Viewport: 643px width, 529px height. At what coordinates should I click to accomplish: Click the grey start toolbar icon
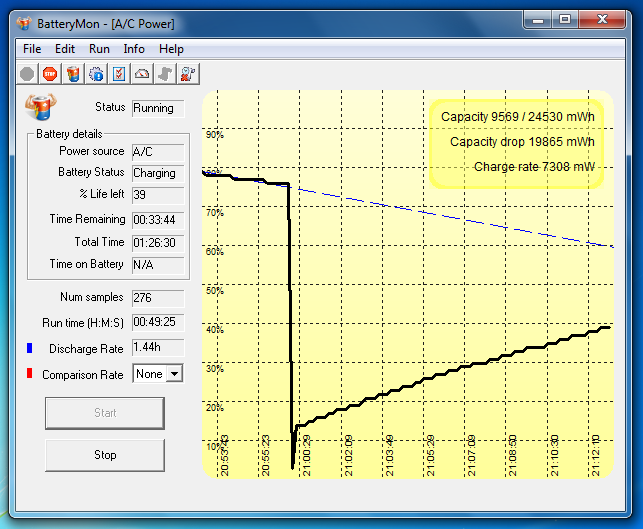click(27, 74)
